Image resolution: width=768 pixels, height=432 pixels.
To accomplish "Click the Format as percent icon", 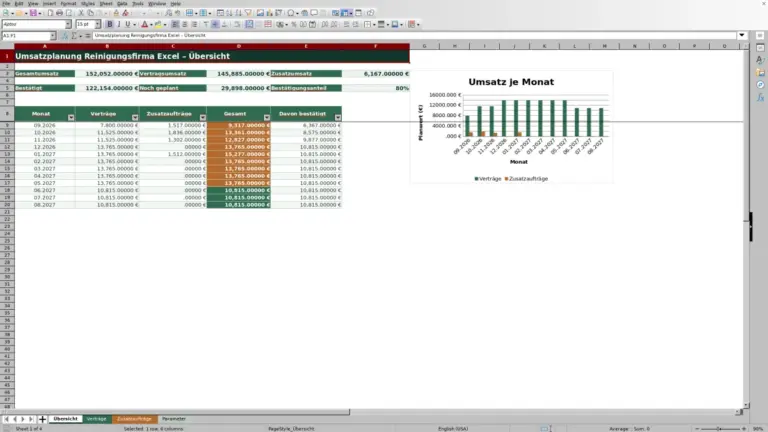I will click(x=294, y=24).
